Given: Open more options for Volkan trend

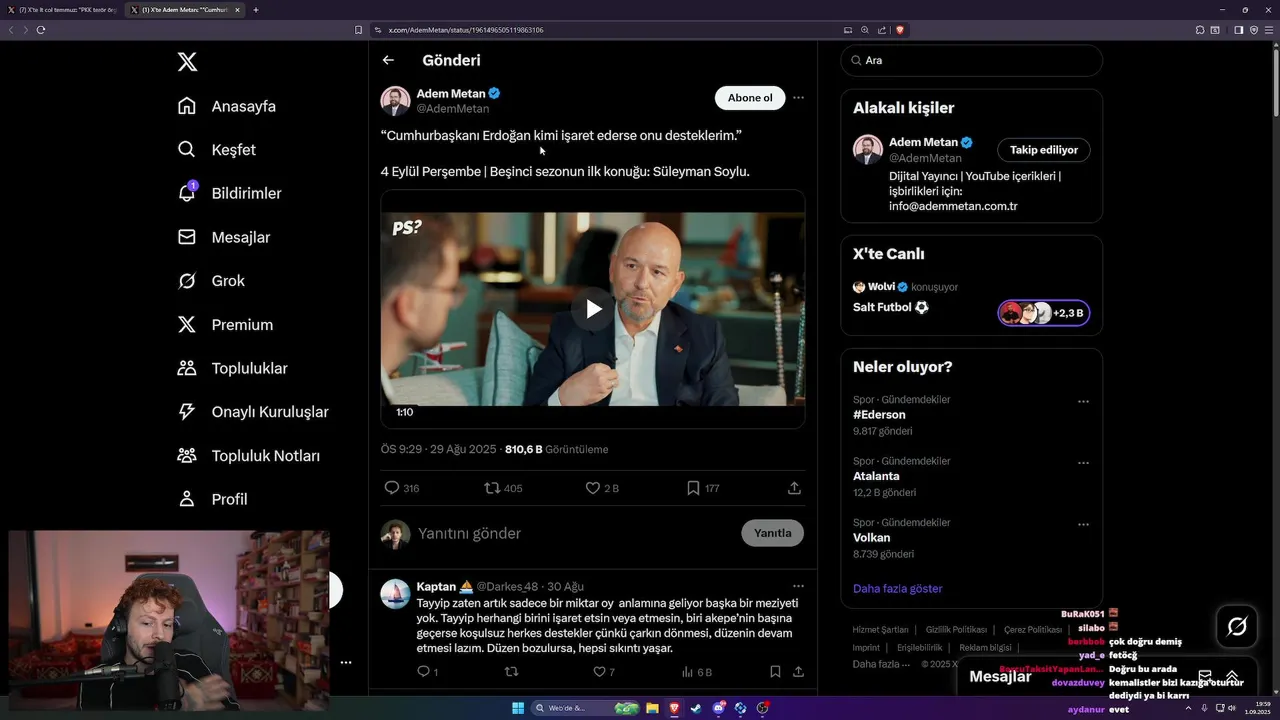Looking at the screenshot, I should click(1083, 525).
